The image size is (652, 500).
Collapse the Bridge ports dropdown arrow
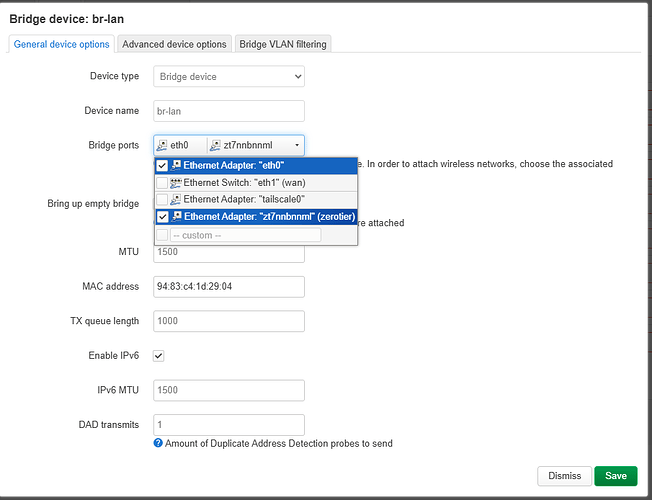point(296,145)
